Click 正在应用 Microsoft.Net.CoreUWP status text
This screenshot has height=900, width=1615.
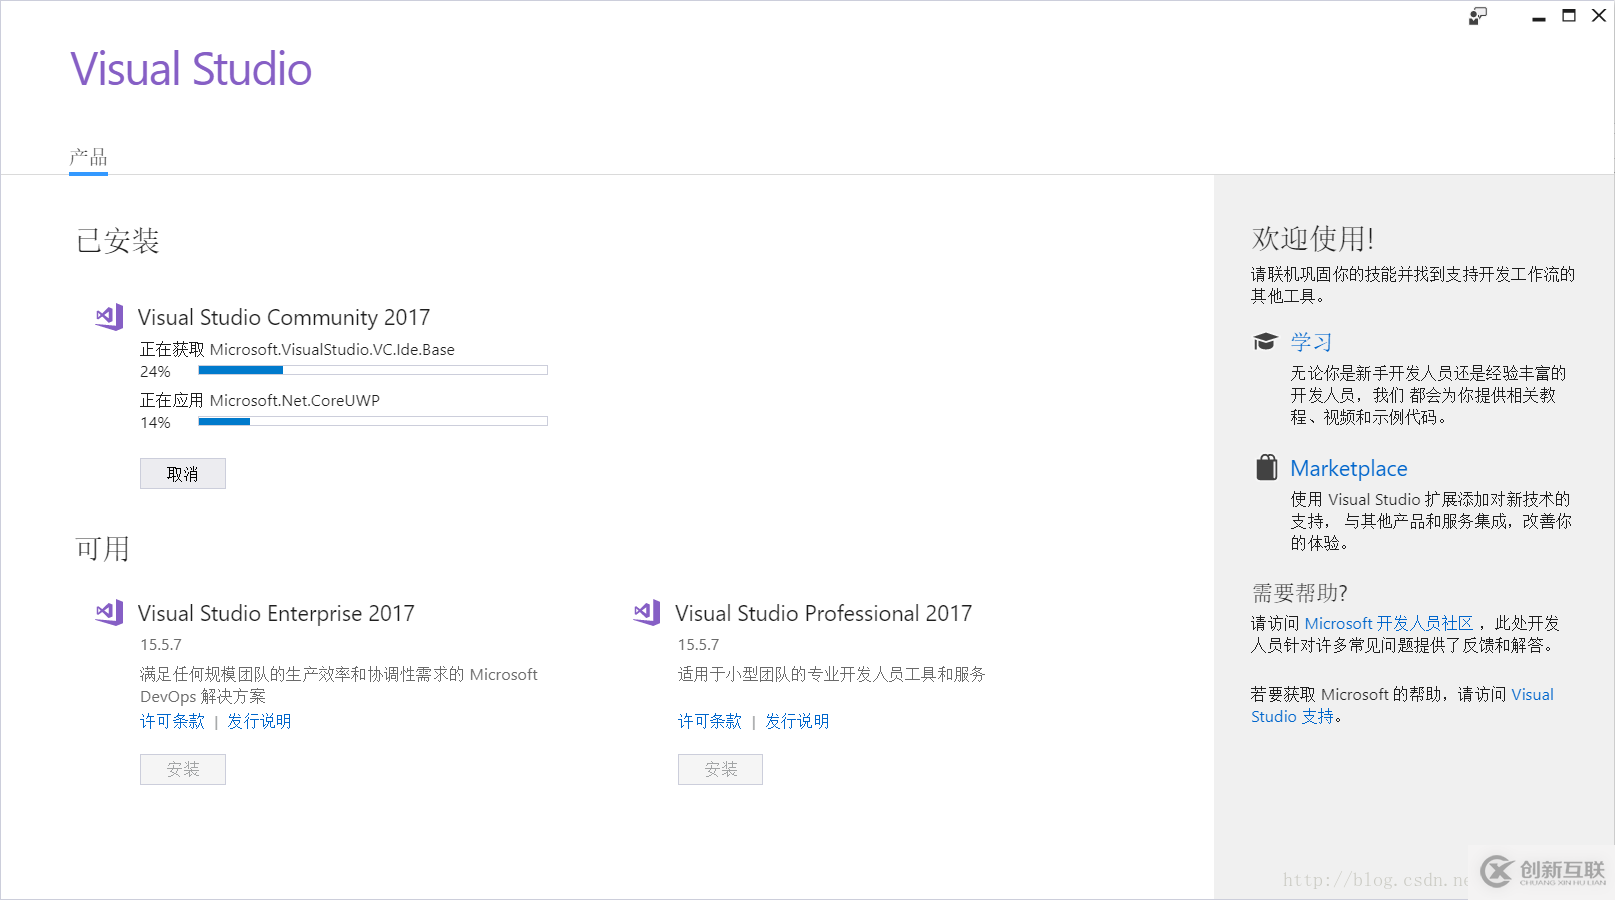tap(260, 400)
